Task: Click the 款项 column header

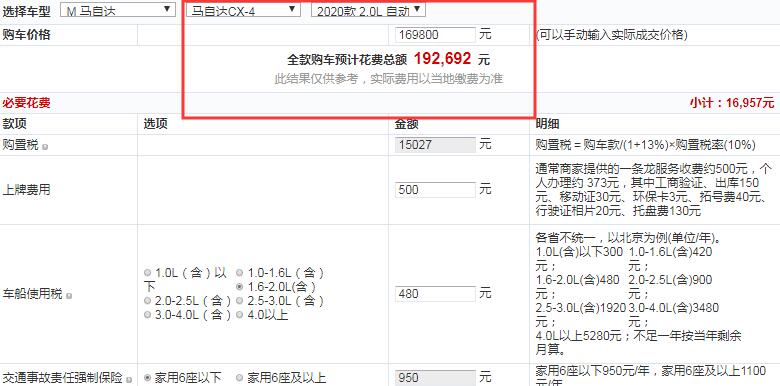Action: [14, 124]
